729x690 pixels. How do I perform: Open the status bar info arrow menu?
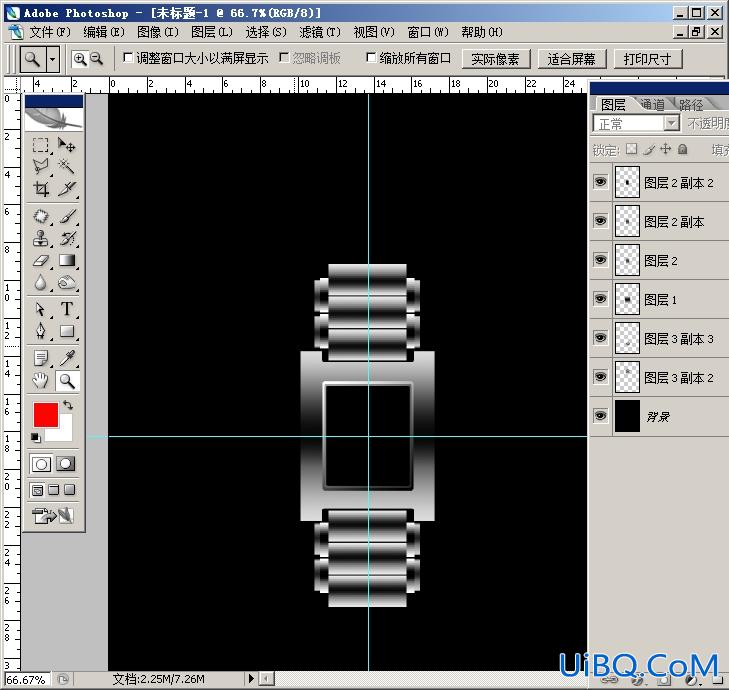tap(251, 678)
